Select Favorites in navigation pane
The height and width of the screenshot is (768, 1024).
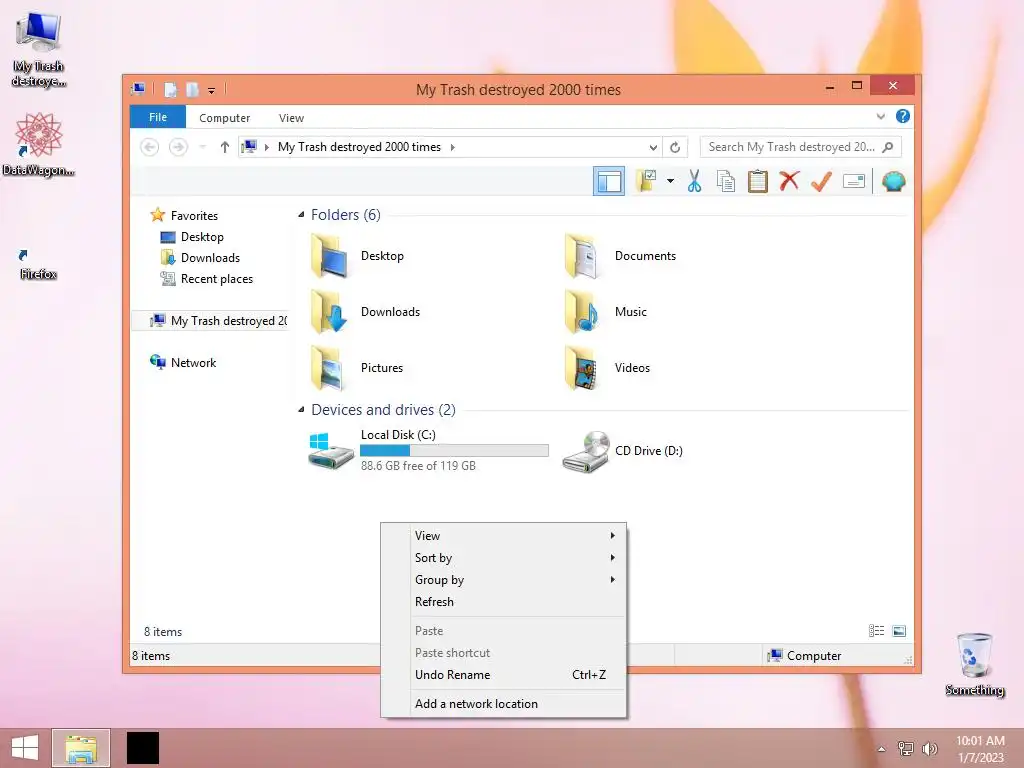[184, 216]
